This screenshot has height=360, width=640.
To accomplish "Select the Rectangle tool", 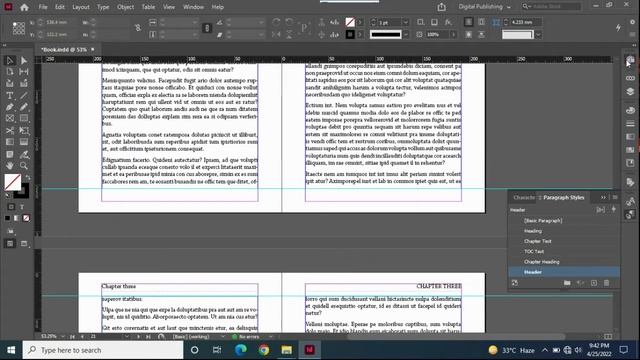I will click(x=24, y=118).
